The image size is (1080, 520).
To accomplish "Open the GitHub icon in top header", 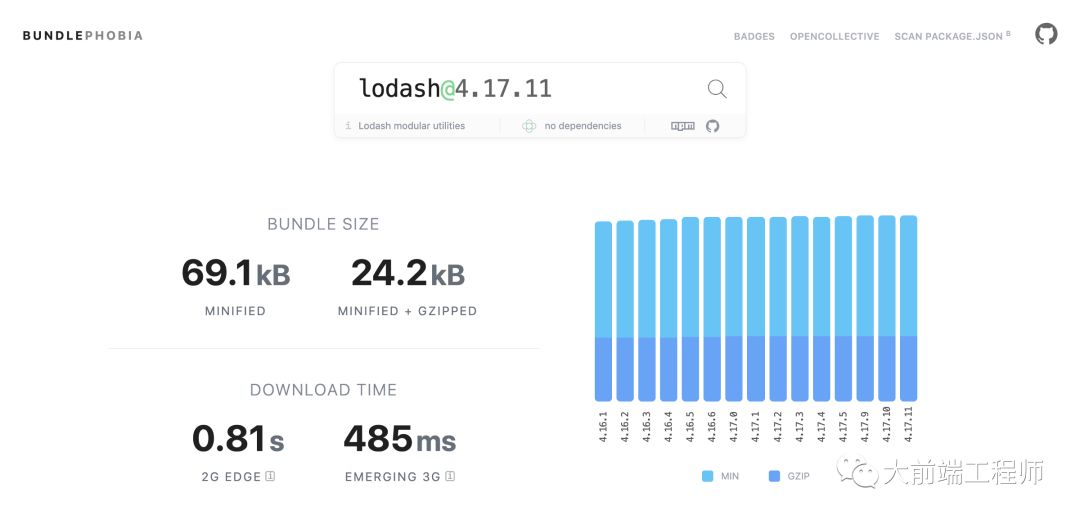I will click(x=1046, y=34).
